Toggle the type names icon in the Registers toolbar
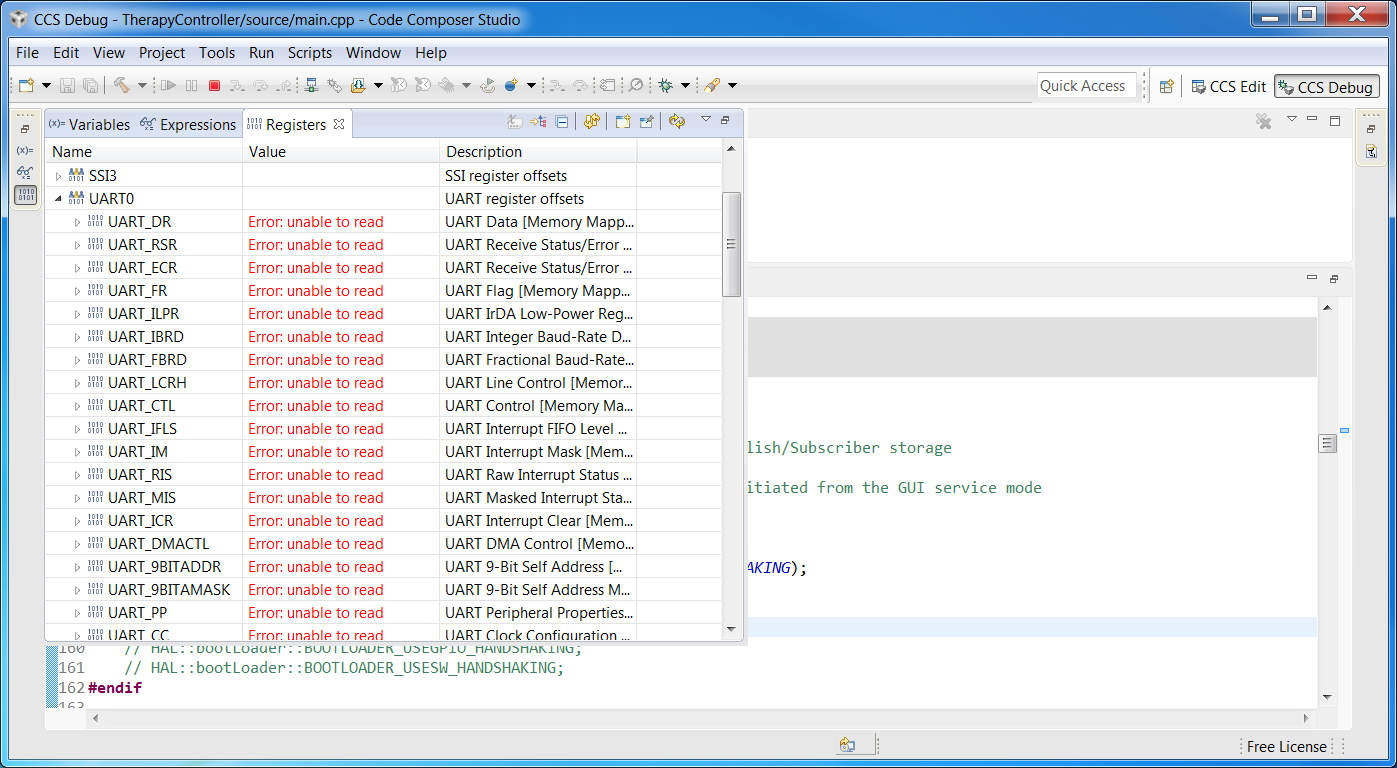Screen dimensions: 1397x768 click(514, 122)
